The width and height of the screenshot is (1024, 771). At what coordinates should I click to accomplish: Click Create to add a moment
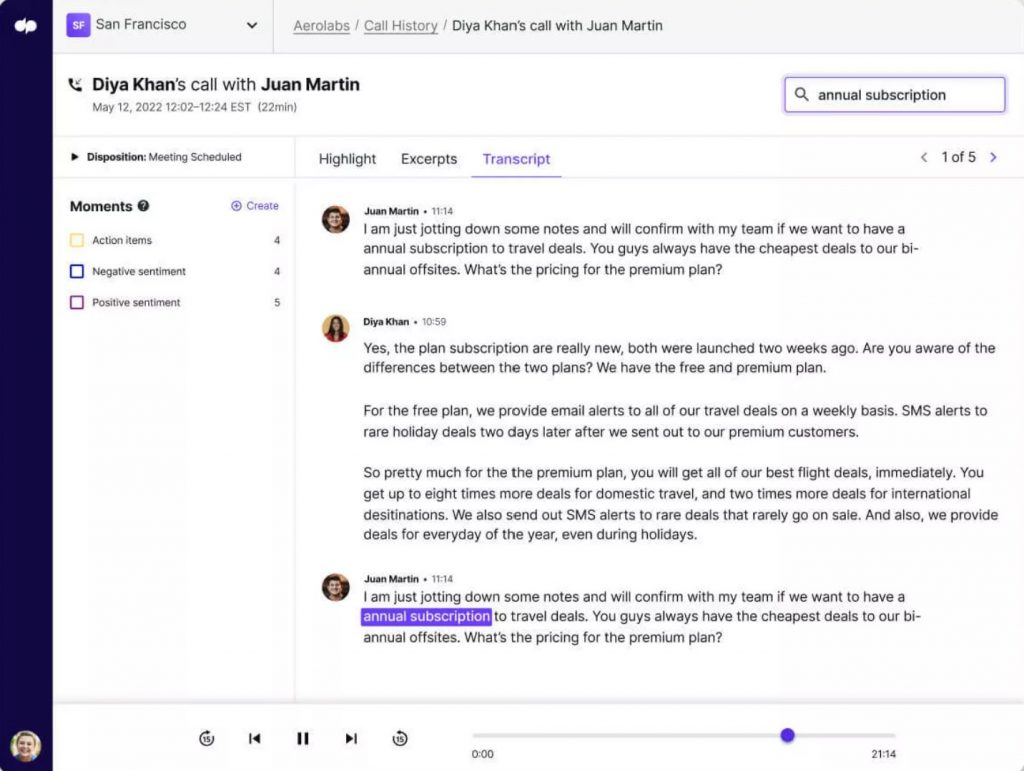255,206
